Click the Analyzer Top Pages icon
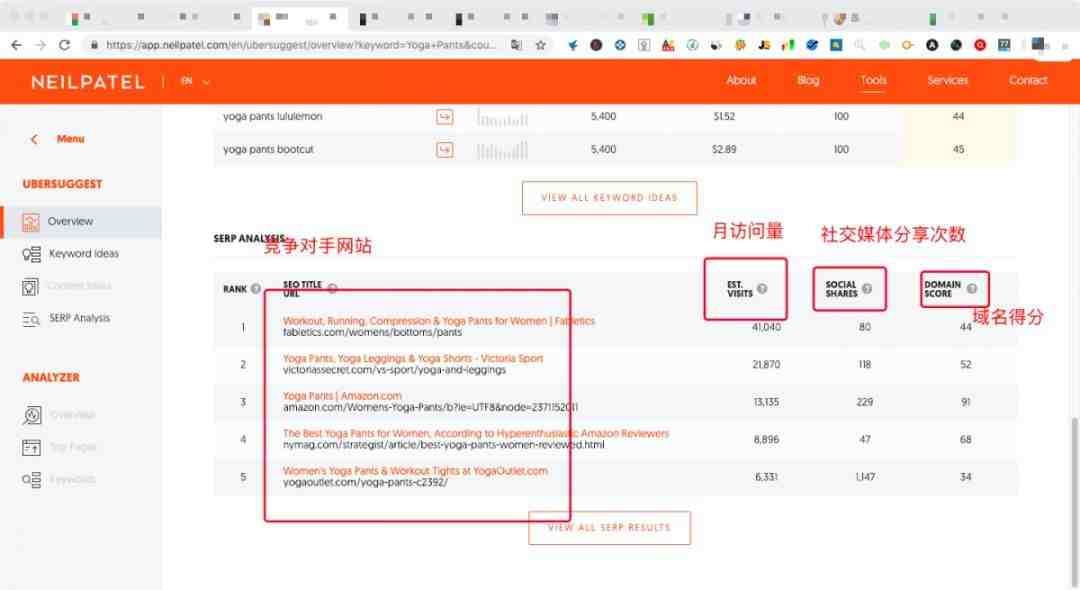1080x590 pixels. pyautogui.click(x=31, y=447)
